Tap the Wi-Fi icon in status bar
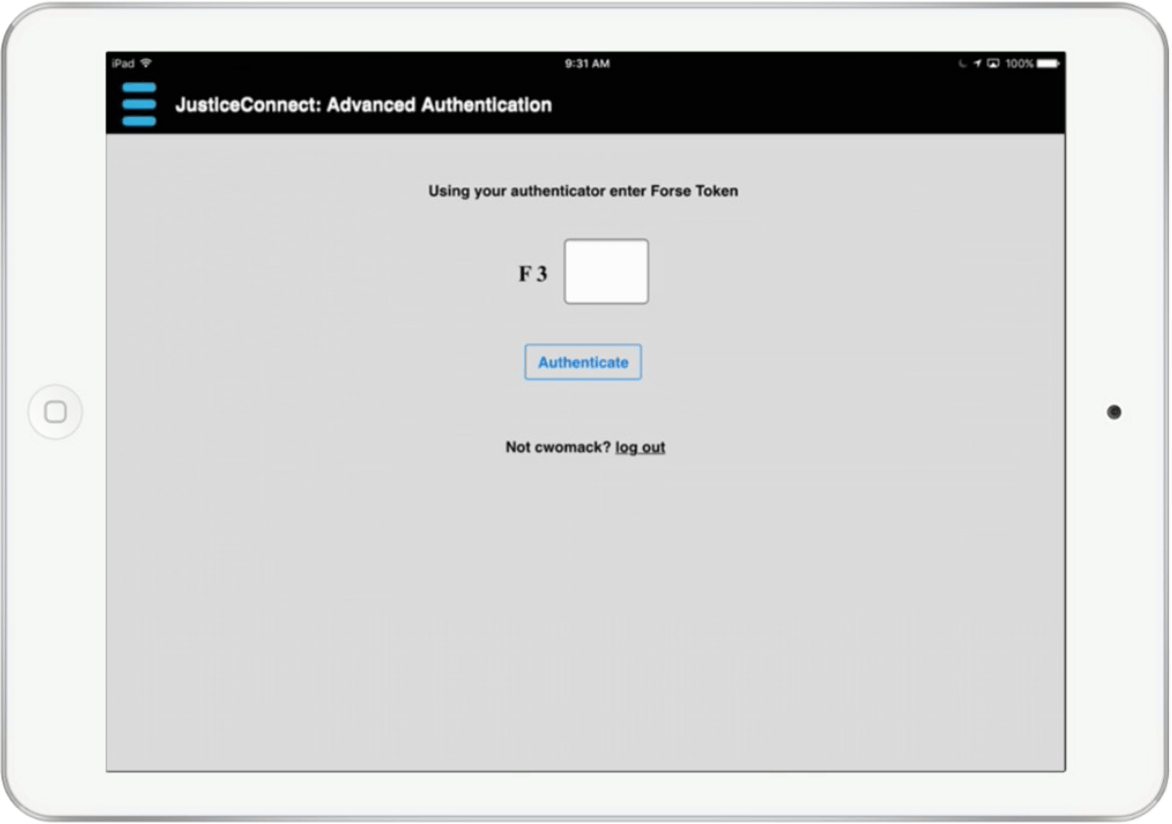 [x=146, y=63]
